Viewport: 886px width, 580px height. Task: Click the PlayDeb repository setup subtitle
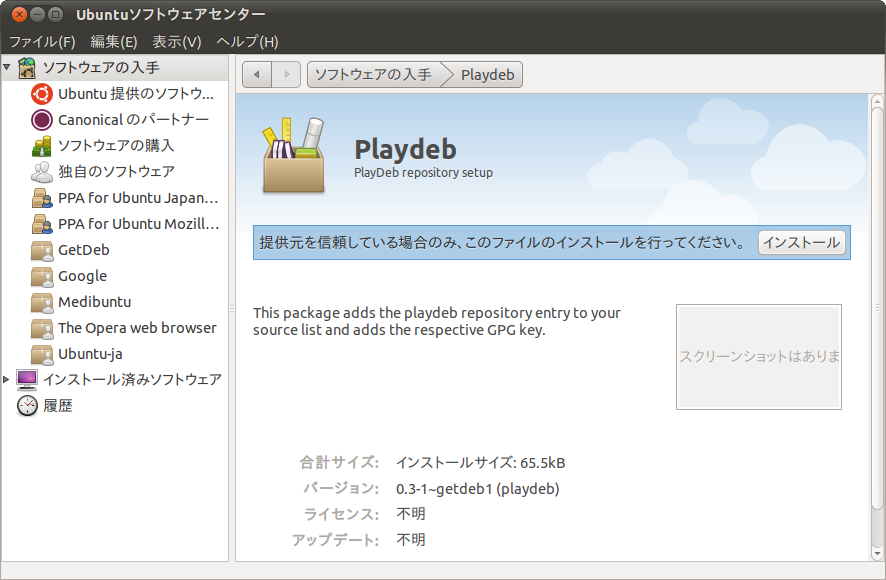(423, 173)
